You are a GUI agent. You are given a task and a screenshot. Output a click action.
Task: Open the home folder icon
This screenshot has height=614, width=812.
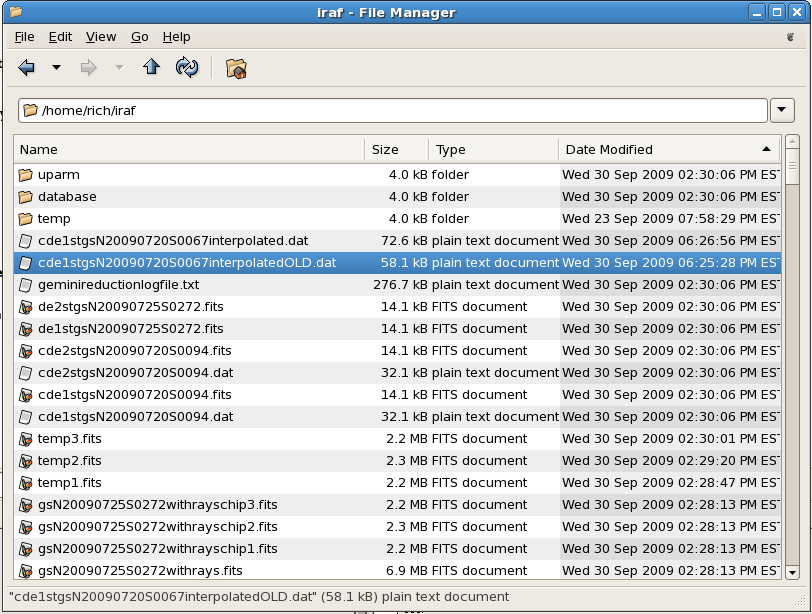pyautogui.click(x=236, y=68)
